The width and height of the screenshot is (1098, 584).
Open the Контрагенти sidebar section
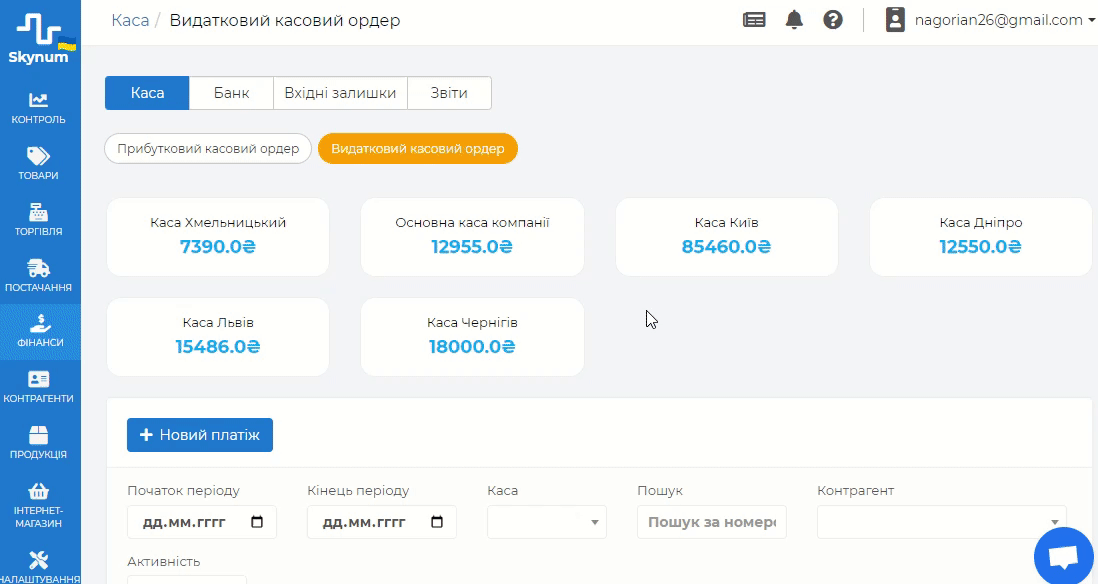pos(39,387)
